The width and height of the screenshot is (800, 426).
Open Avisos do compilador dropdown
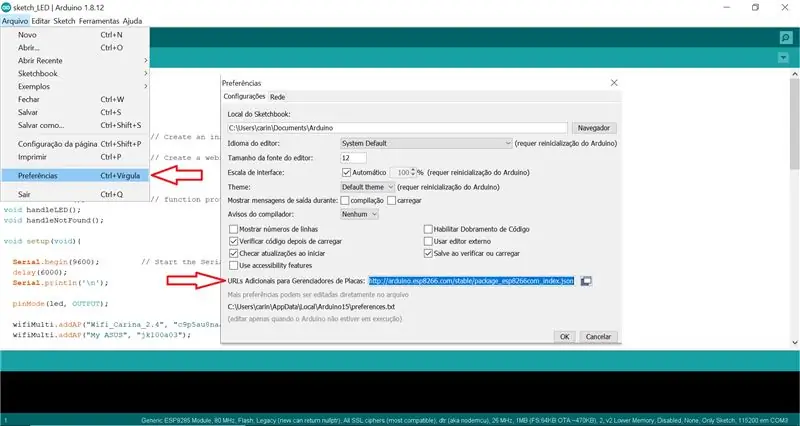pyautogui.click(x=359, y=214)
